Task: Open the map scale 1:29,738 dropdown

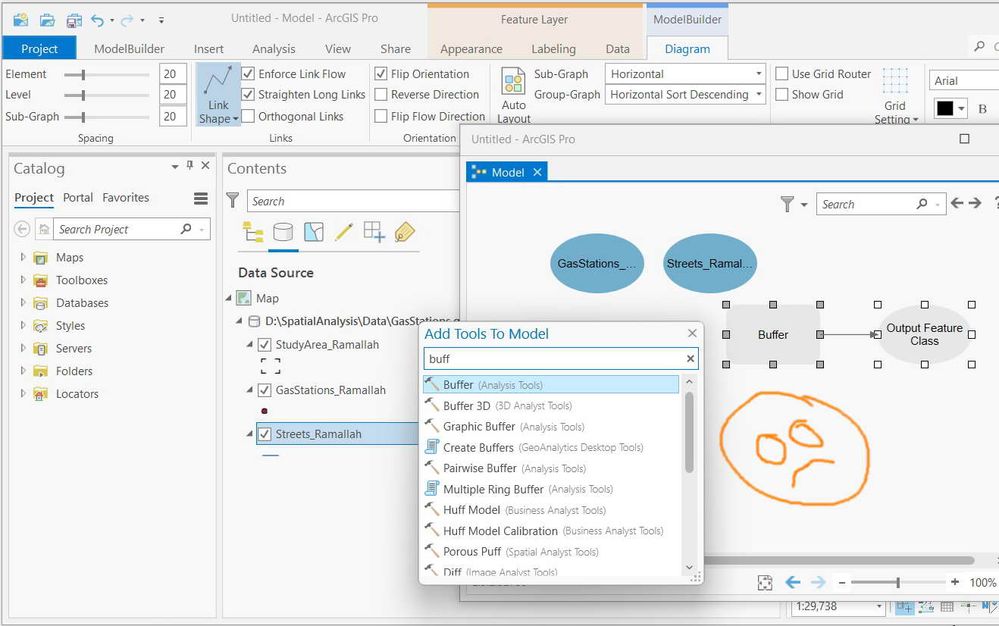Action: coord(879,607)
